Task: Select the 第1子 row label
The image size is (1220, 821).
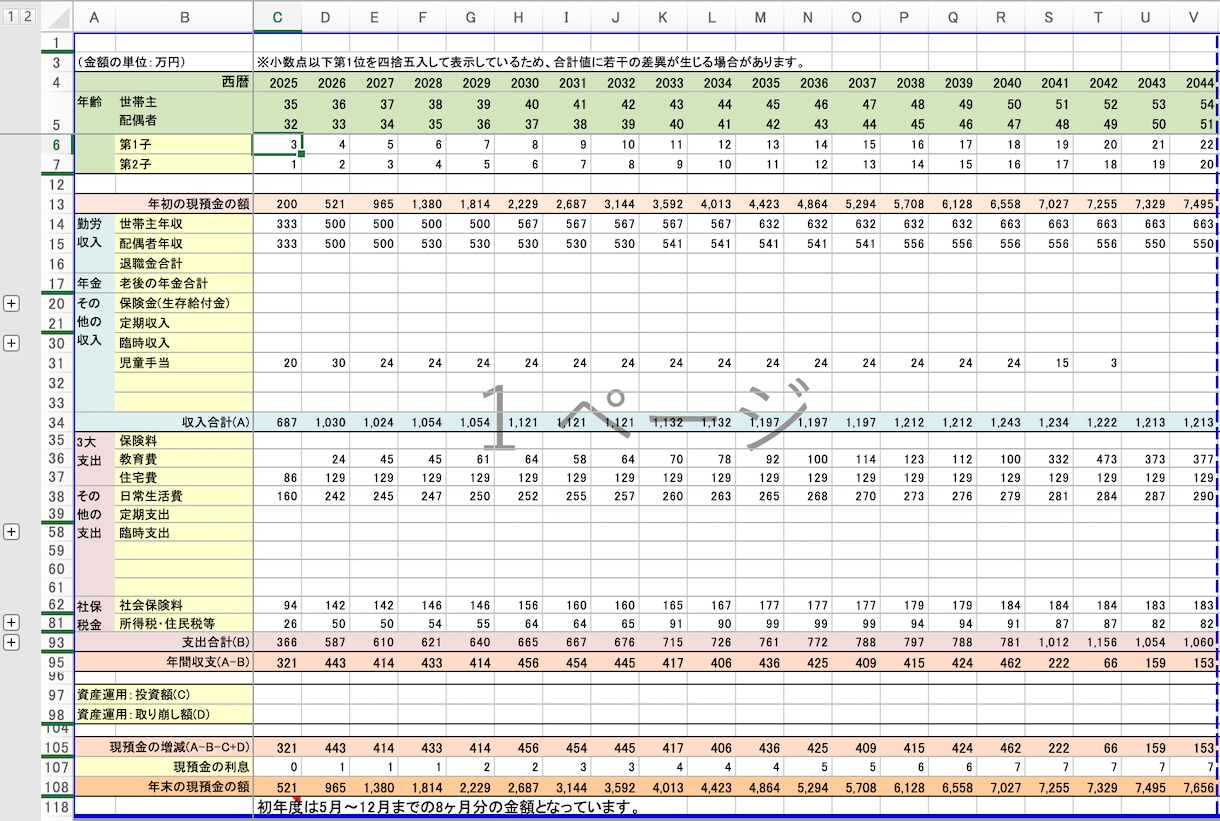Action: click(184, 145)
